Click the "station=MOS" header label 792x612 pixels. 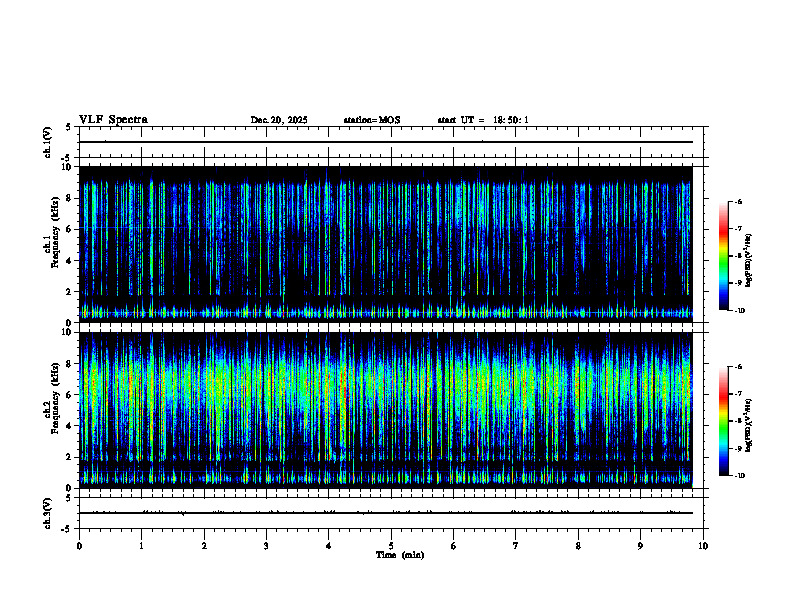[372, 120]
